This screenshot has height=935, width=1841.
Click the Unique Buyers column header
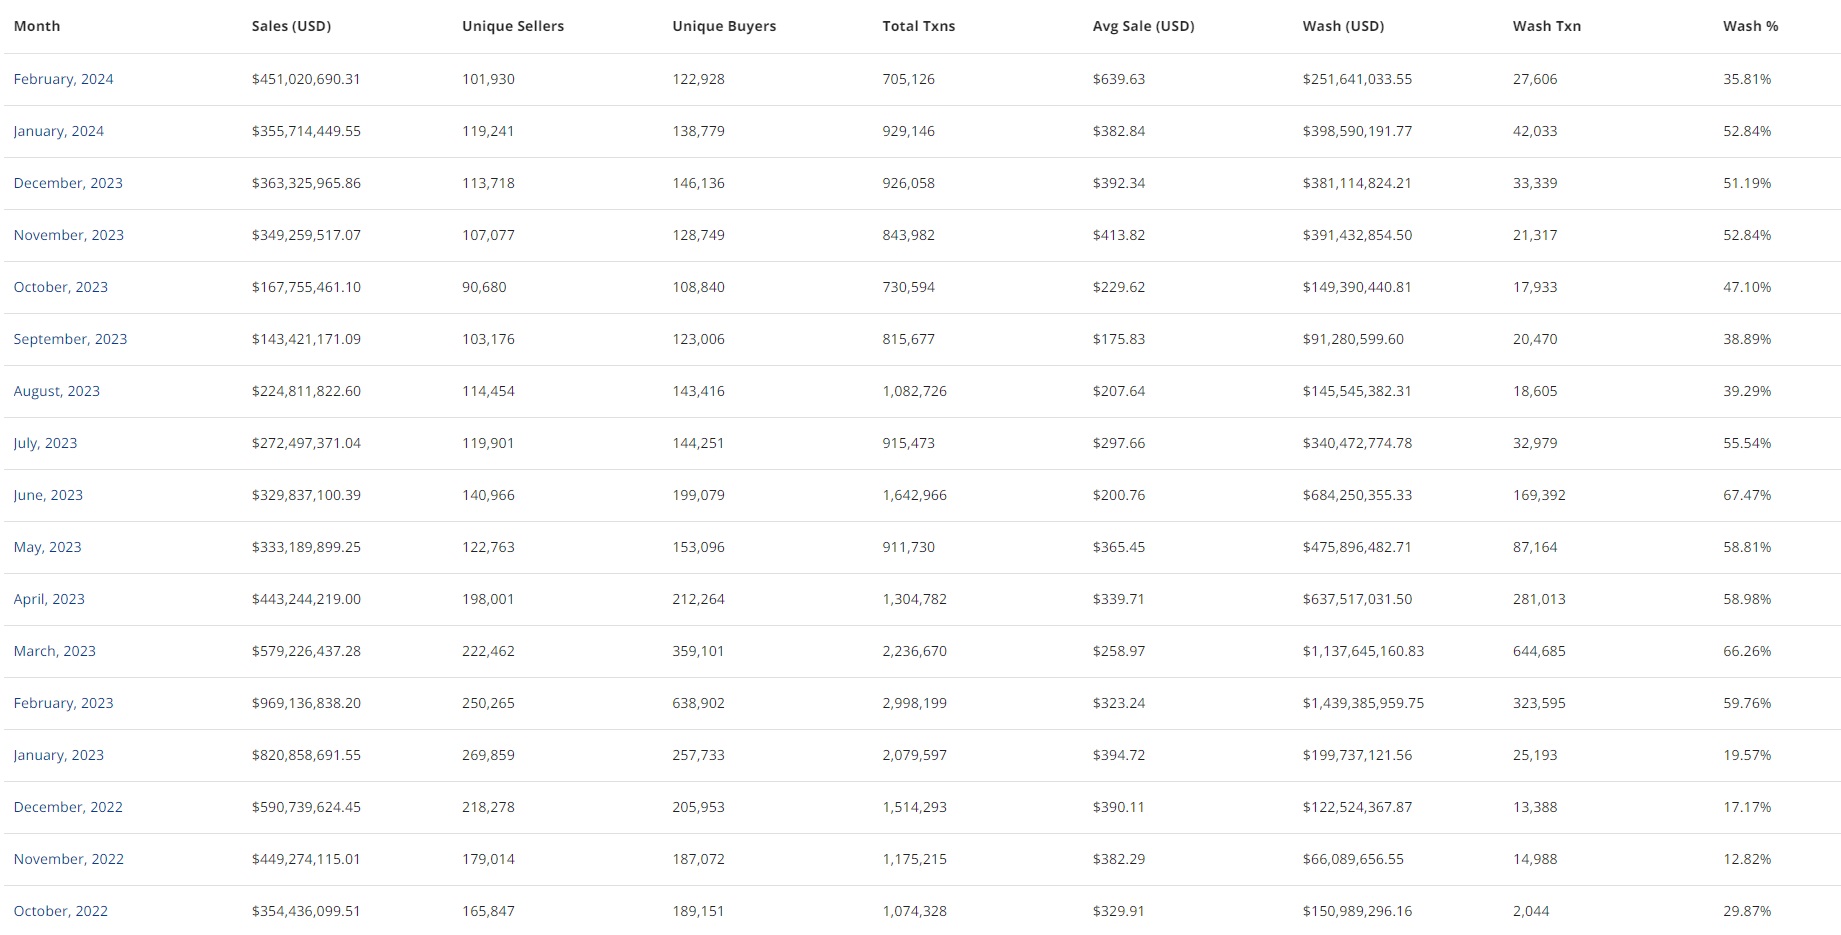point(724,26)
